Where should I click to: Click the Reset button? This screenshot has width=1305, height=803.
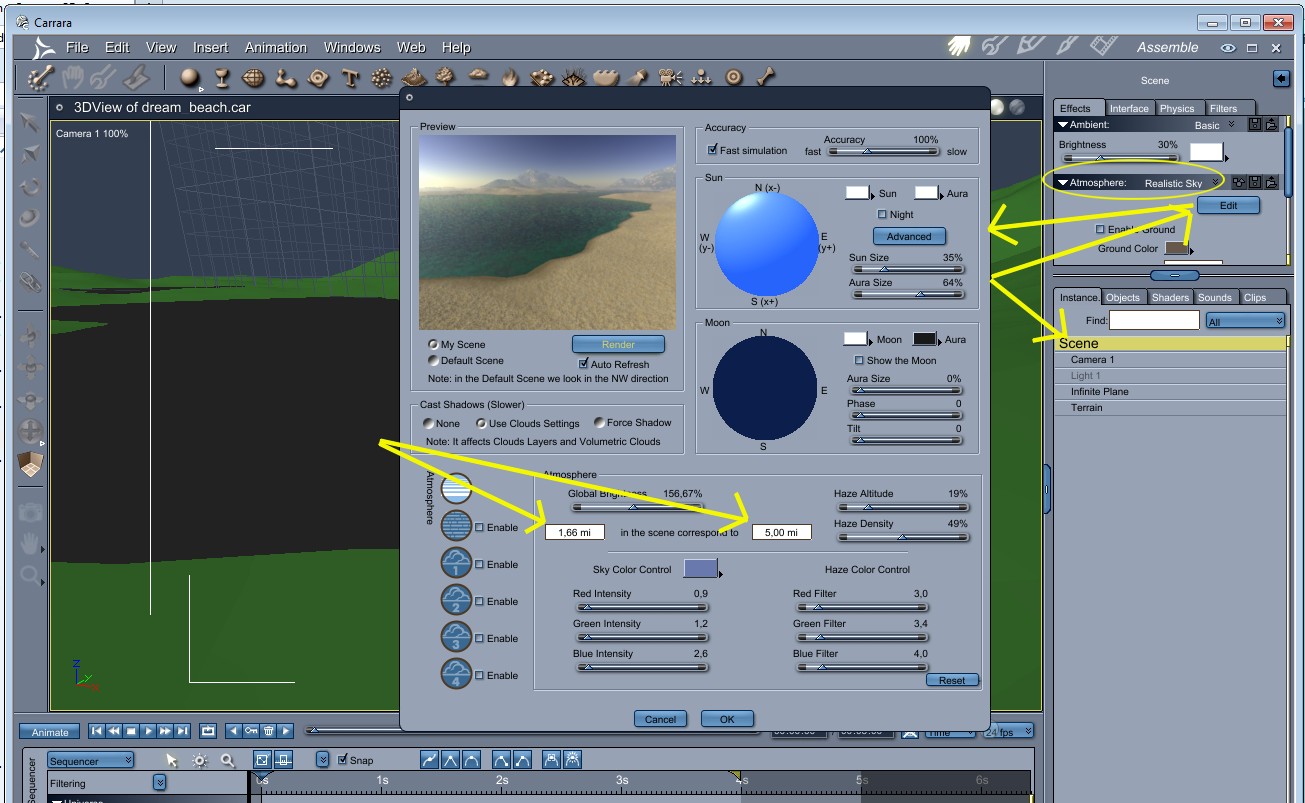(952, 680)
